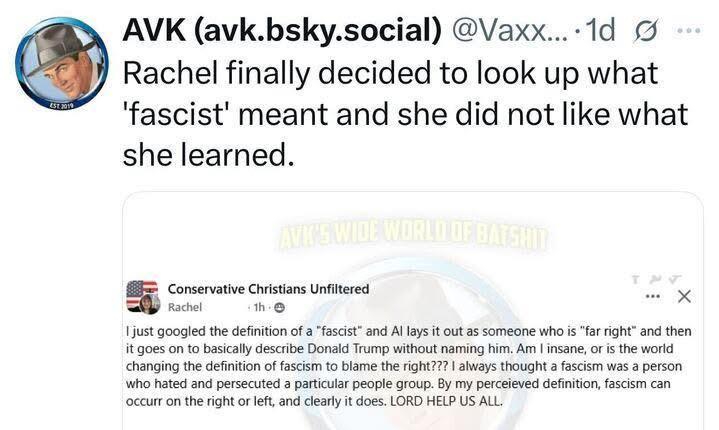Screen dimensions: 719x430
Task: Click Rachel's small profile picture overlay
Action: tap(147, 304)
